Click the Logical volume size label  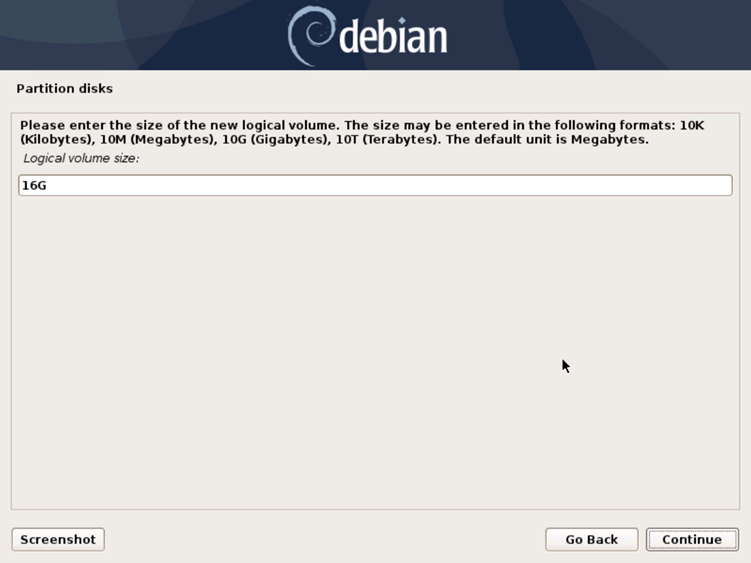pyautogui.click(x=81, y=159)
